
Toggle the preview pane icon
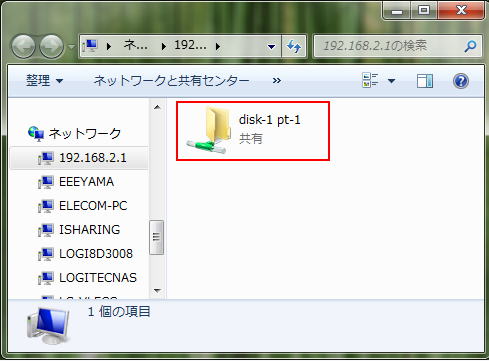(425, 81)
